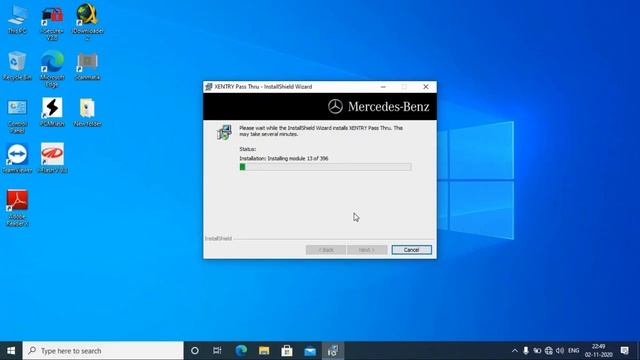Open the clock and date flyout
The height and width of the screenshot is (360, 640).
coord(598,351)
